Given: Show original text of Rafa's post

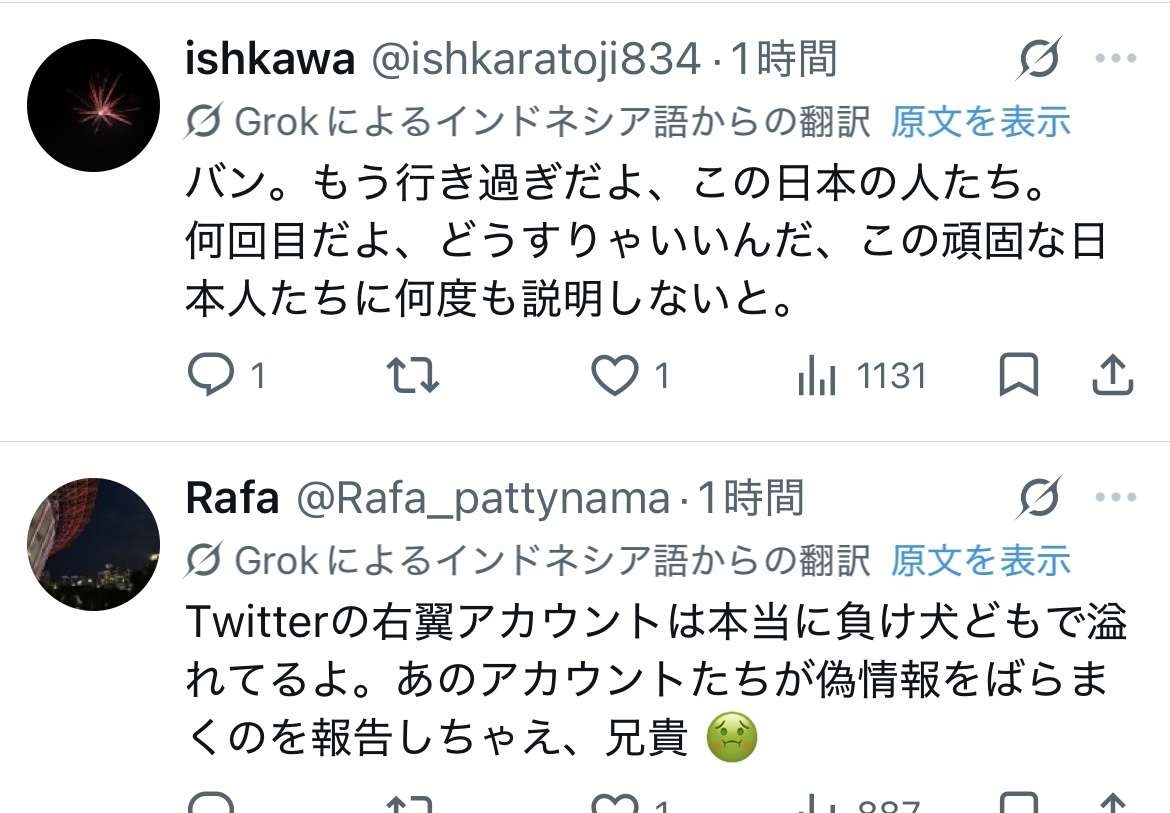Looking at the screenshot, I should coord(980,561).
